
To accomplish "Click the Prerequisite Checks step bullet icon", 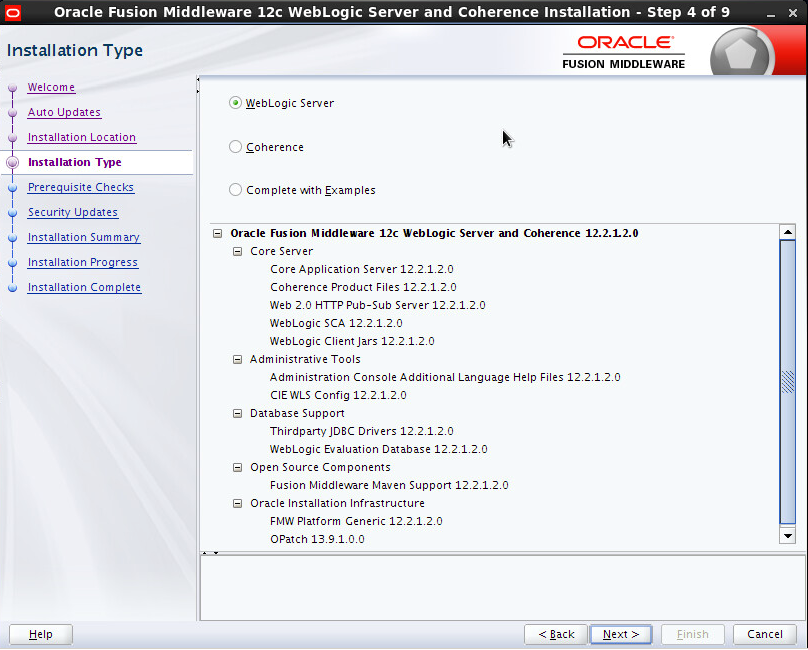I will coord(13,188).
